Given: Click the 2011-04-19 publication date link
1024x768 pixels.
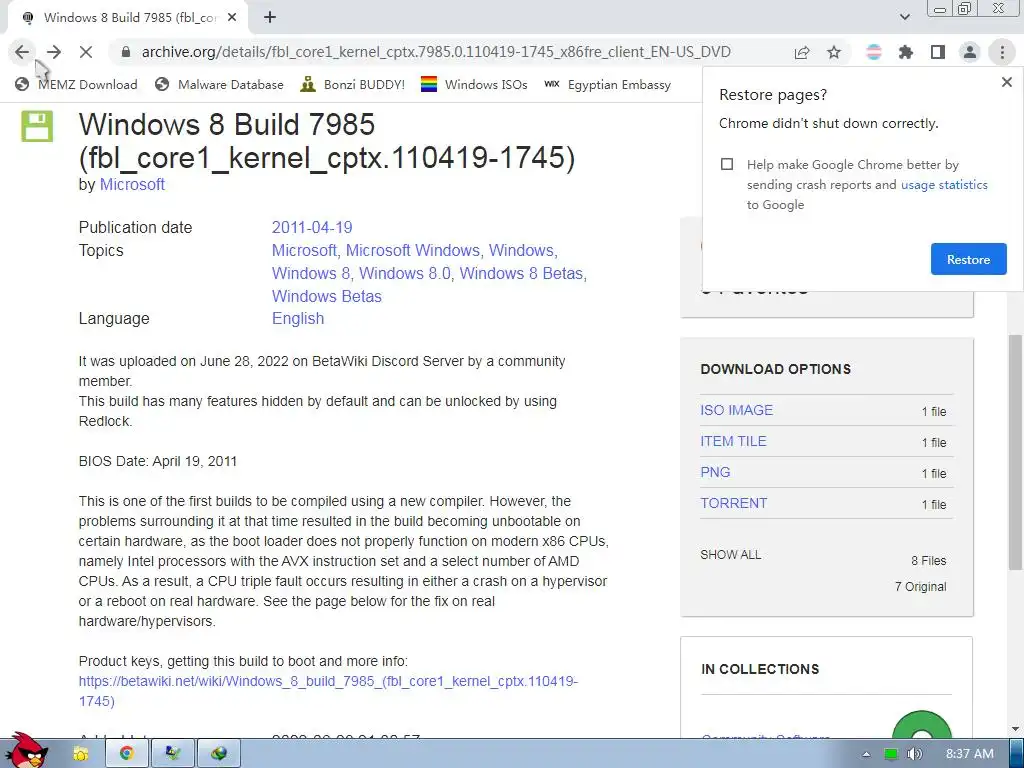Looking at the screenshot, I should tap(312, 227).
